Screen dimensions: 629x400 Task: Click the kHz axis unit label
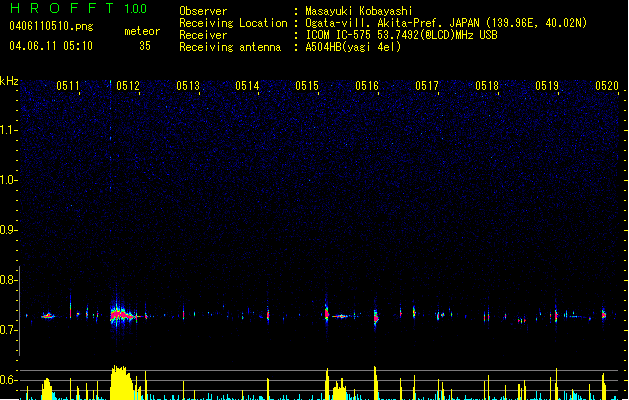point(9,81)
